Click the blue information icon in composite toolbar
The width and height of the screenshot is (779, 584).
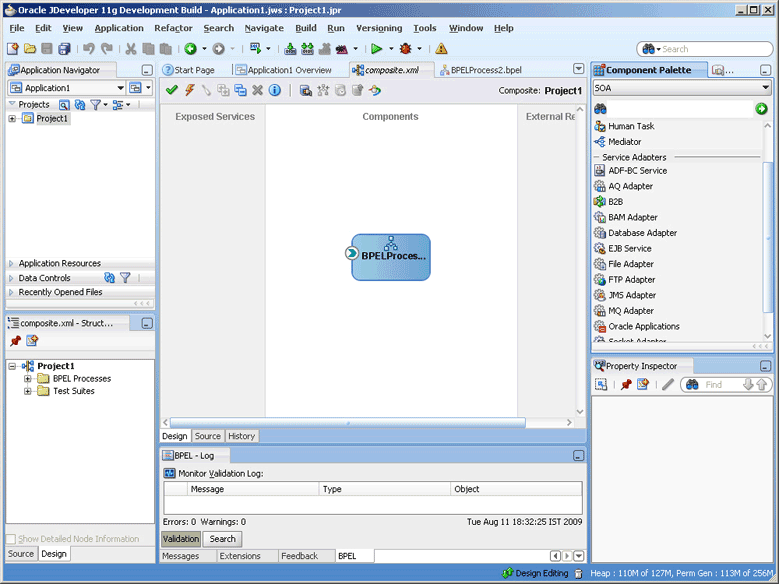click(x=275, y=91)
